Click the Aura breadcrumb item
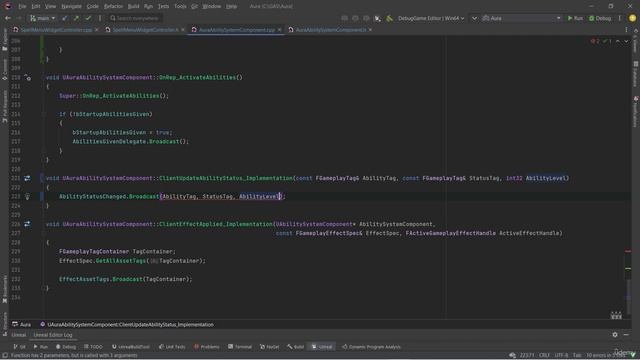 22,324
